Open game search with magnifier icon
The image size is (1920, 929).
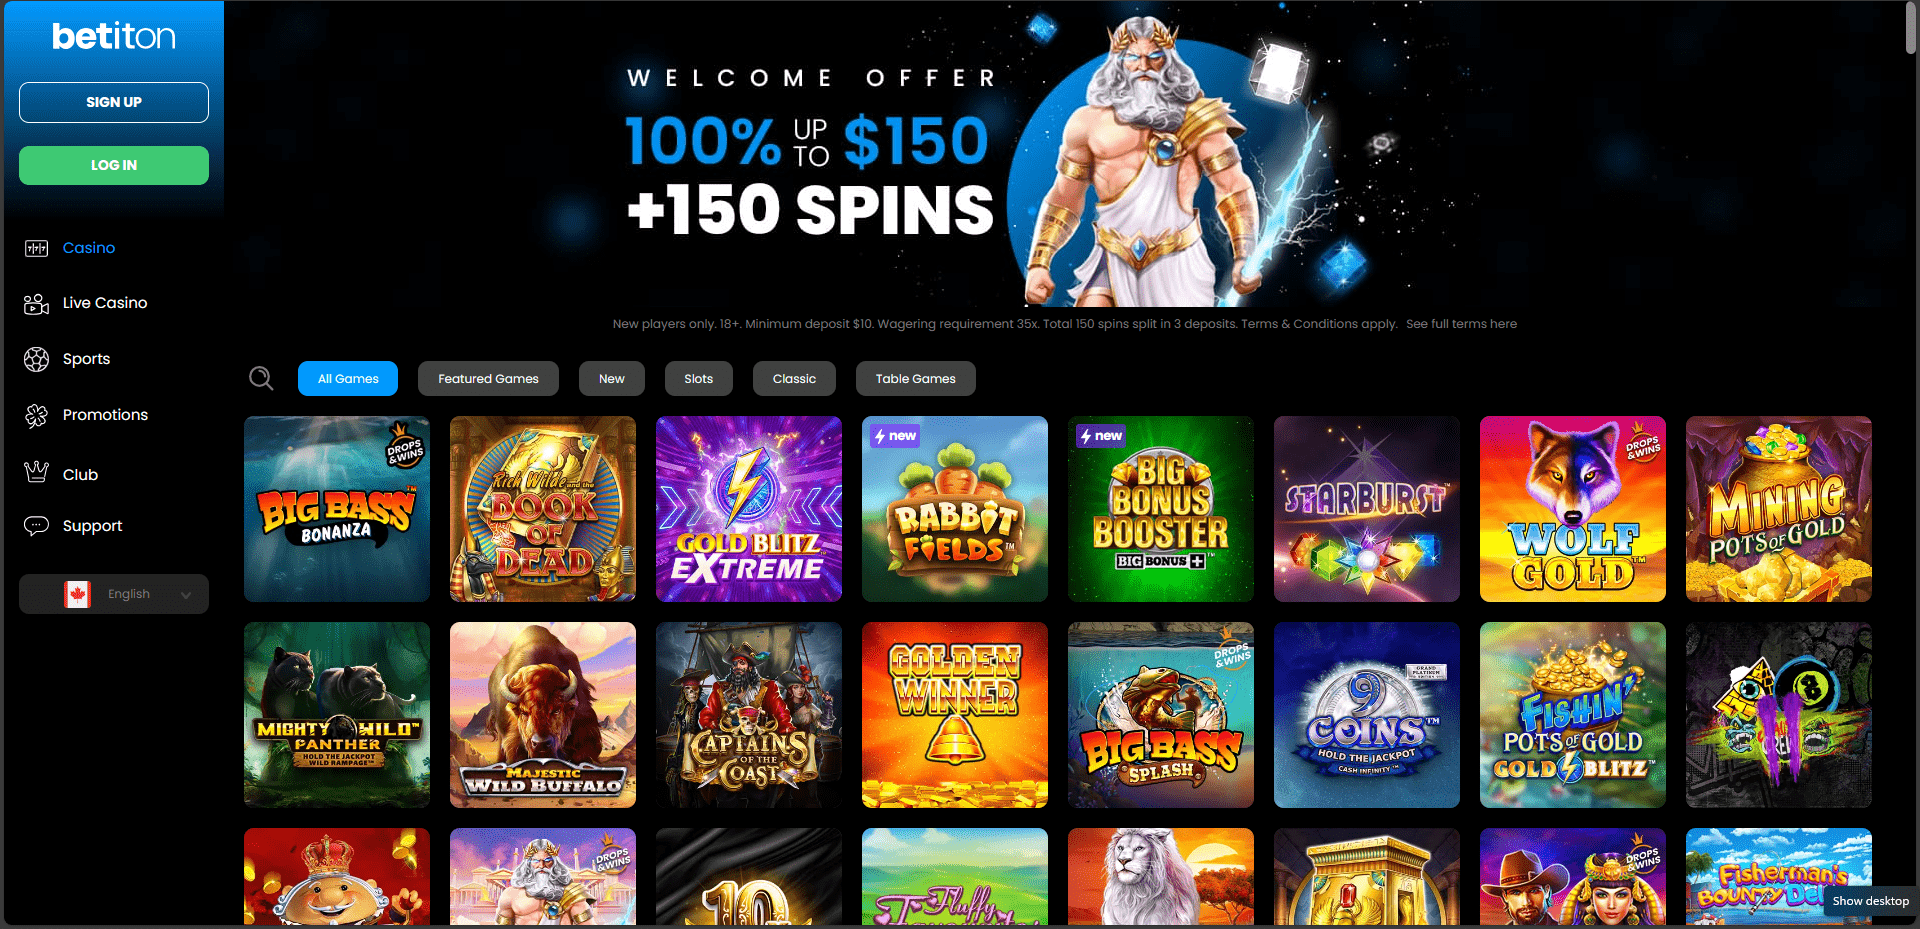261,378
